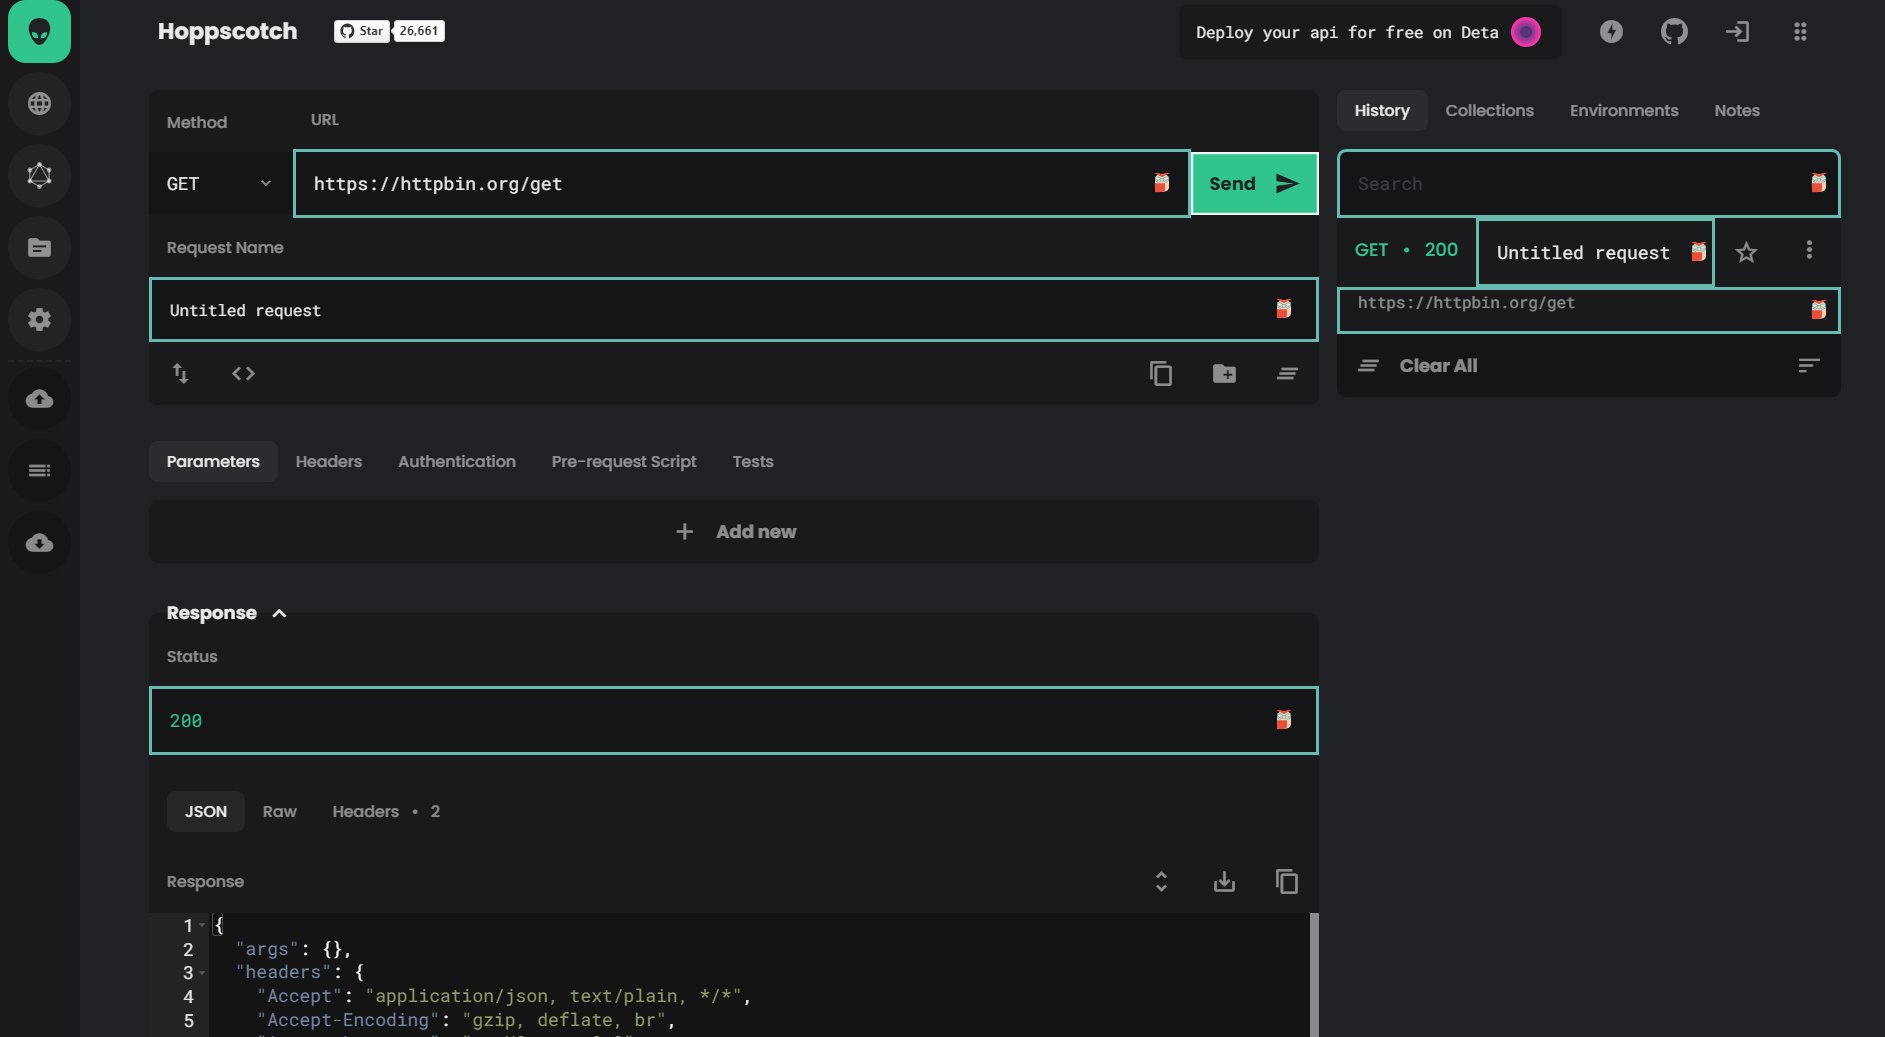The width and height of the screenshot is (1885, 1037).
Task: Click the clear request lines icon
Action: pyautogui.click(x=1287, y=373)
